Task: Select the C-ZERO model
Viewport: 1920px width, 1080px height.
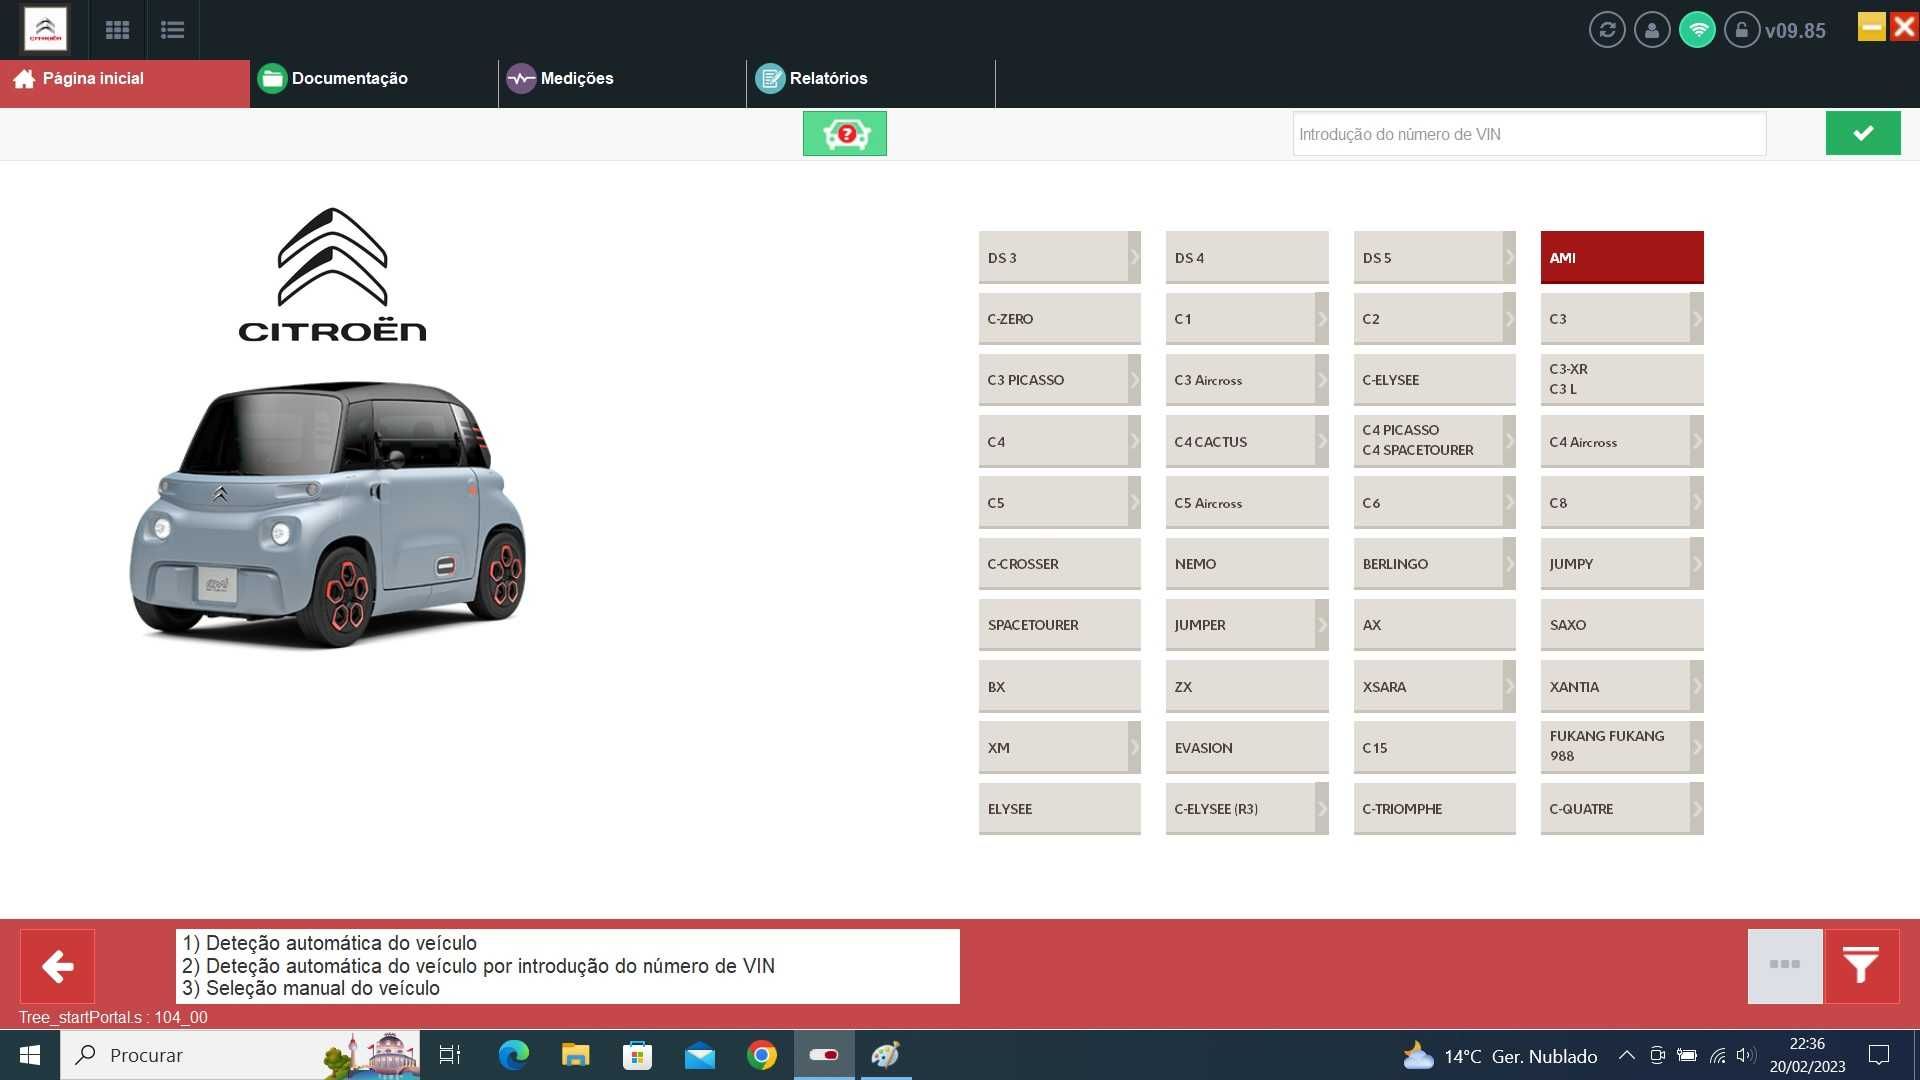Action: pos(1059,319)
